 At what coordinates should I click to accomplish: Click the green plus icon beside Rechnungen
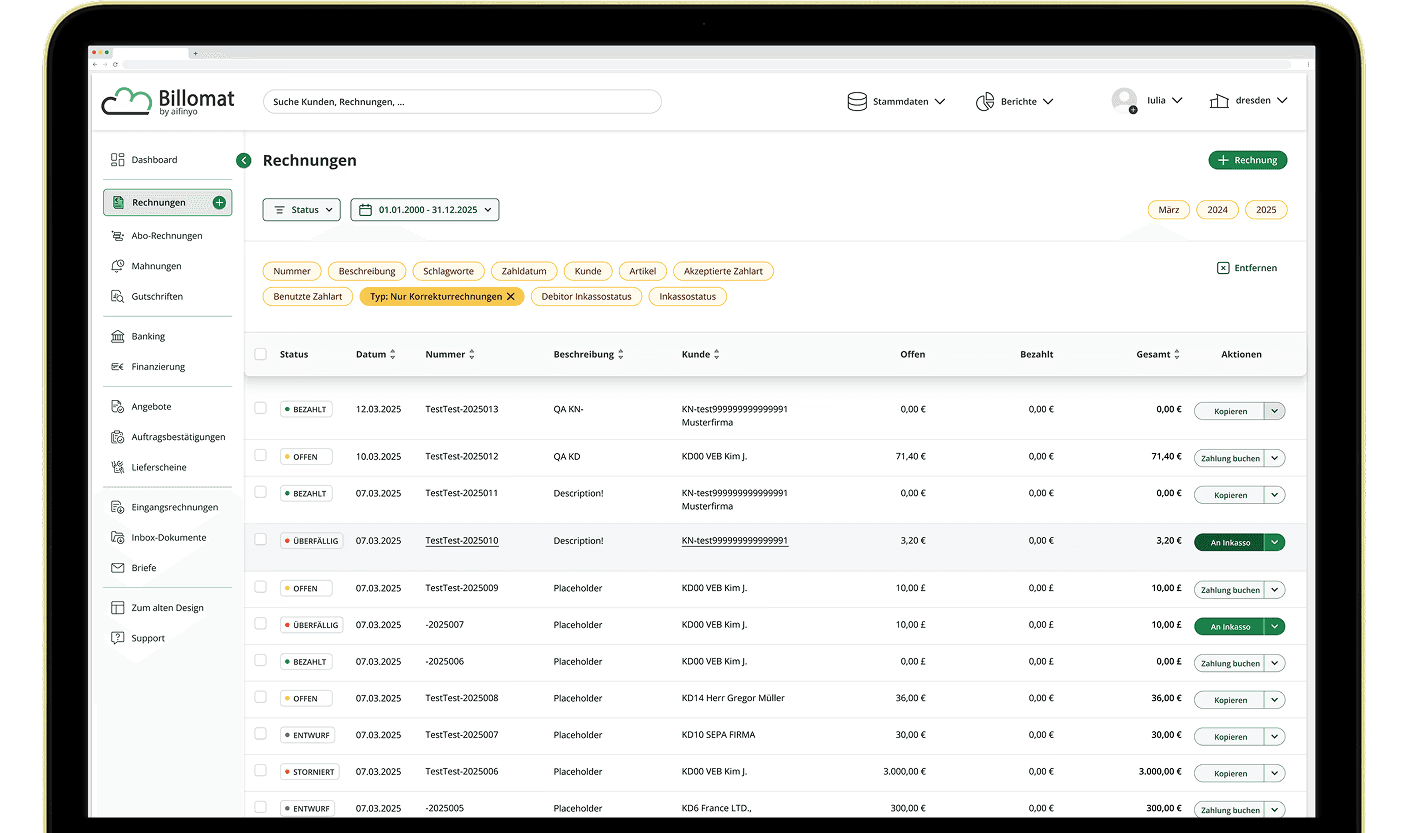(219, 202)
